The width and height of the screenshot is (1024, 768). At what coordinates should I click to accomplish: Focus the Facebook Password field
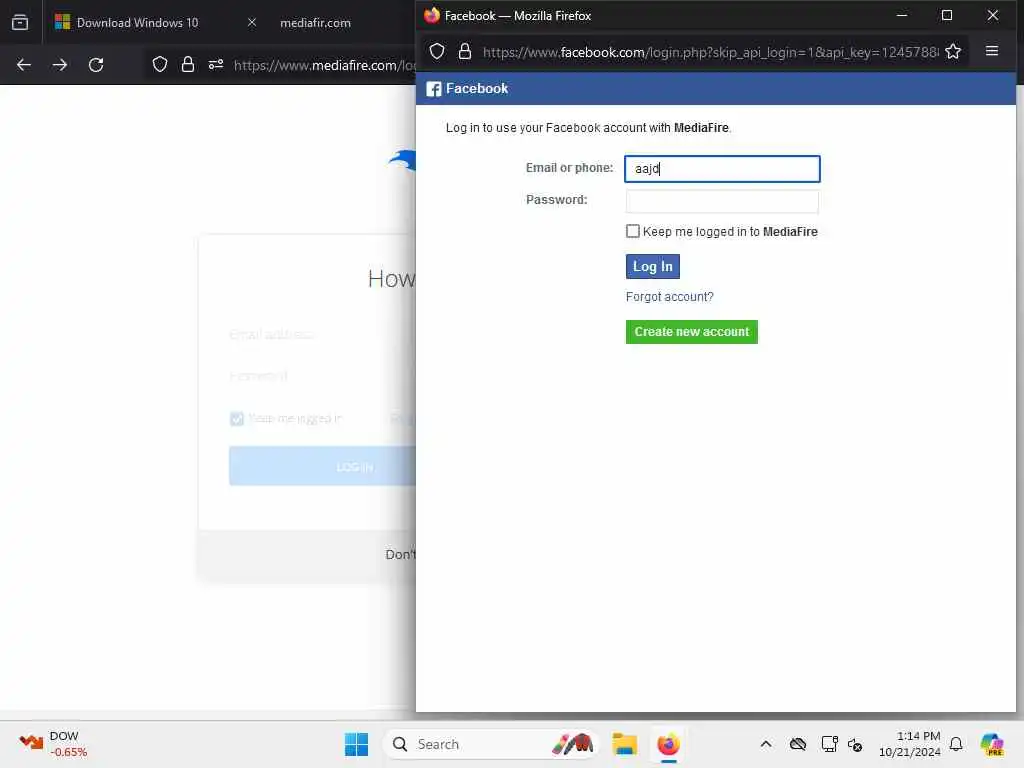coord(722,201)
